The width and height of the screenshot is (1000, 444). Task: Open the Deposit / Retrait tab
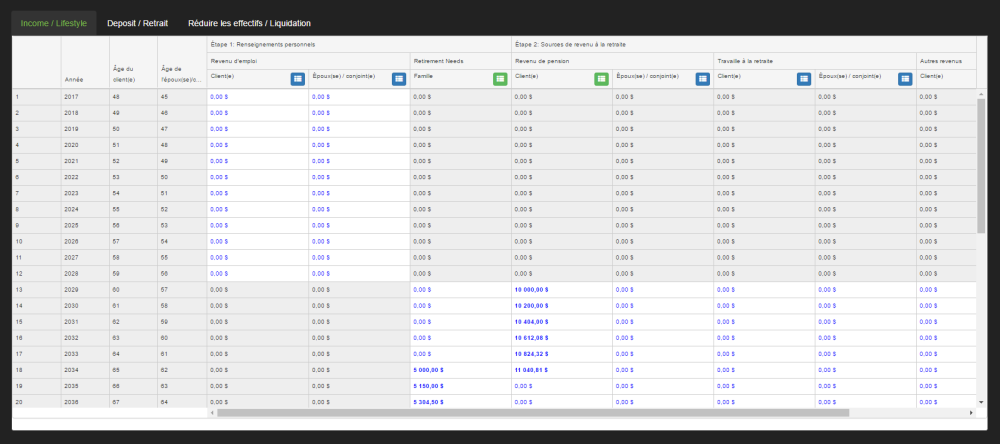coord(138,23)
